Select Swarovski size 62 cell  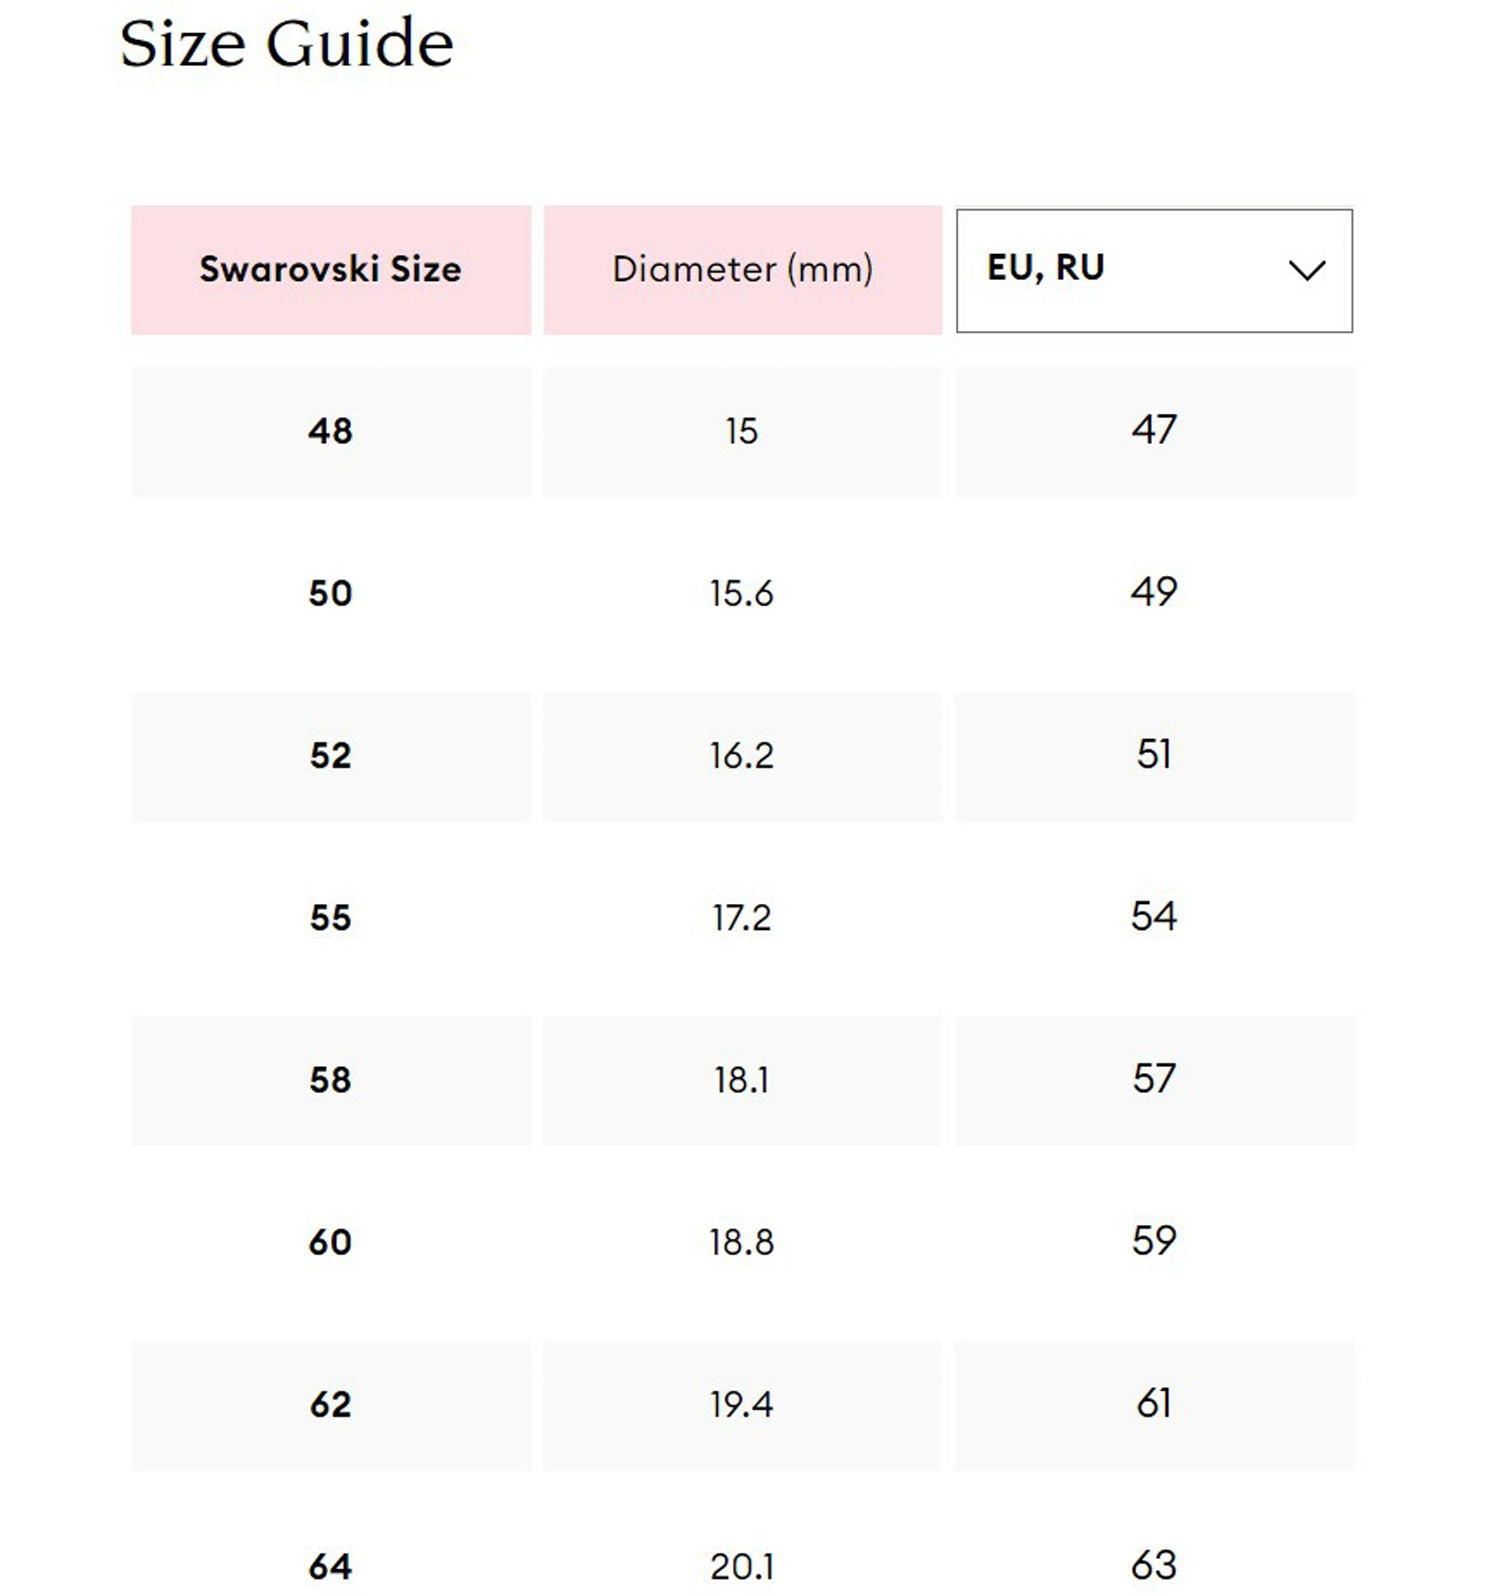[x=331, y=1405]
